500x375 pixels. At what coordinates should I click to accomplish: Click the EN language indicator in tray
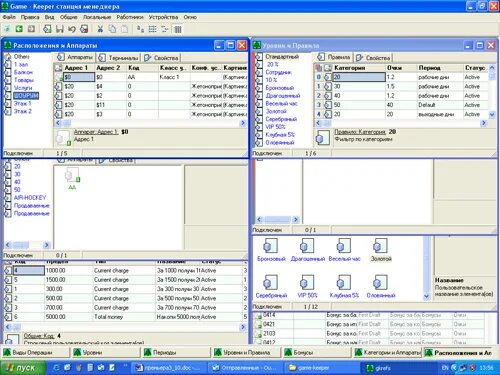click(x=445, y=368)
